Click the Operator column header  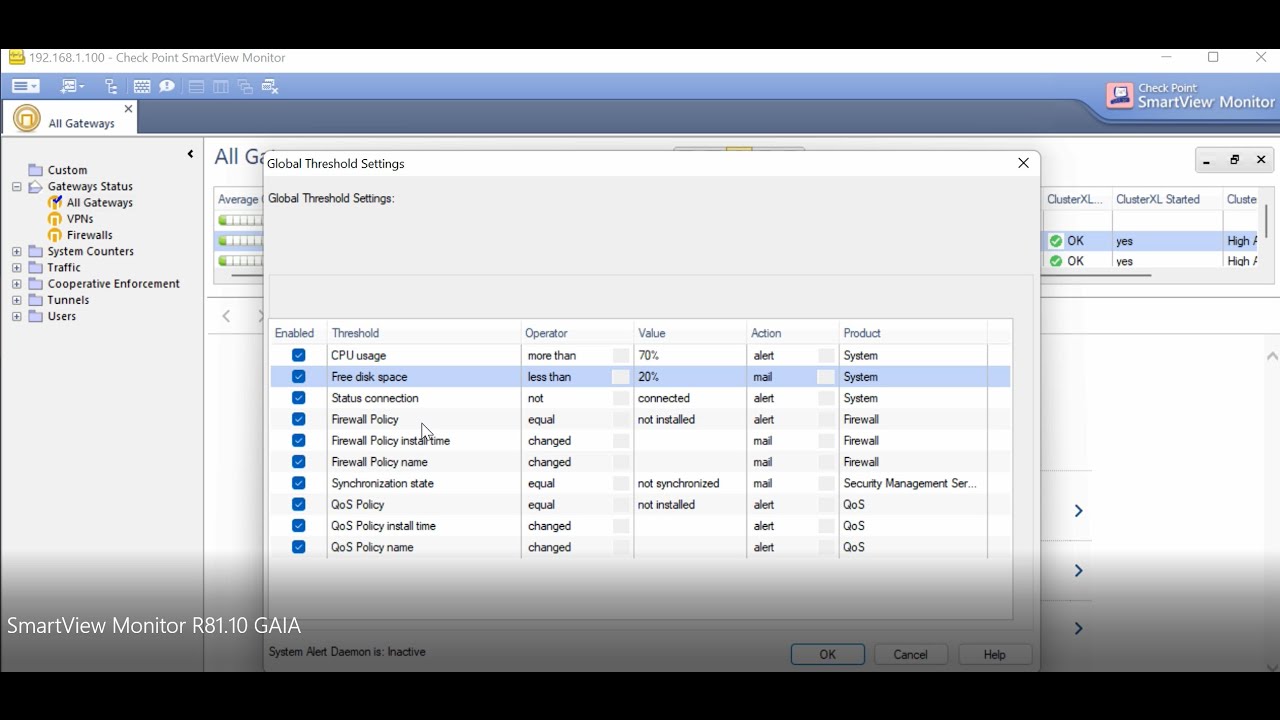[x=577, y=333]
